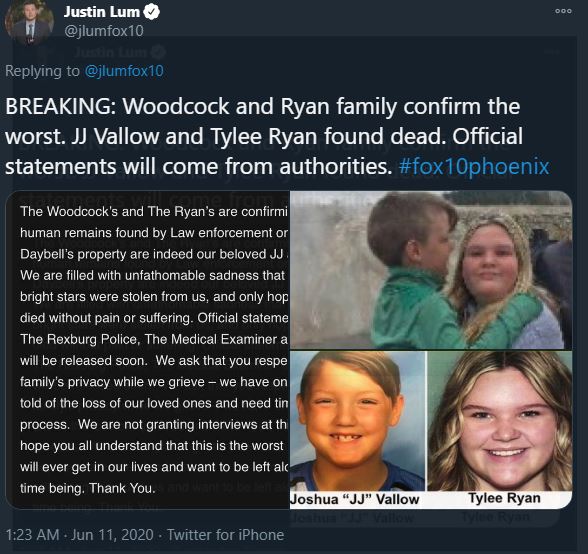Click the Rexburg Police line in the statement
Screen dimensions: 588x554
click(154, 339)
